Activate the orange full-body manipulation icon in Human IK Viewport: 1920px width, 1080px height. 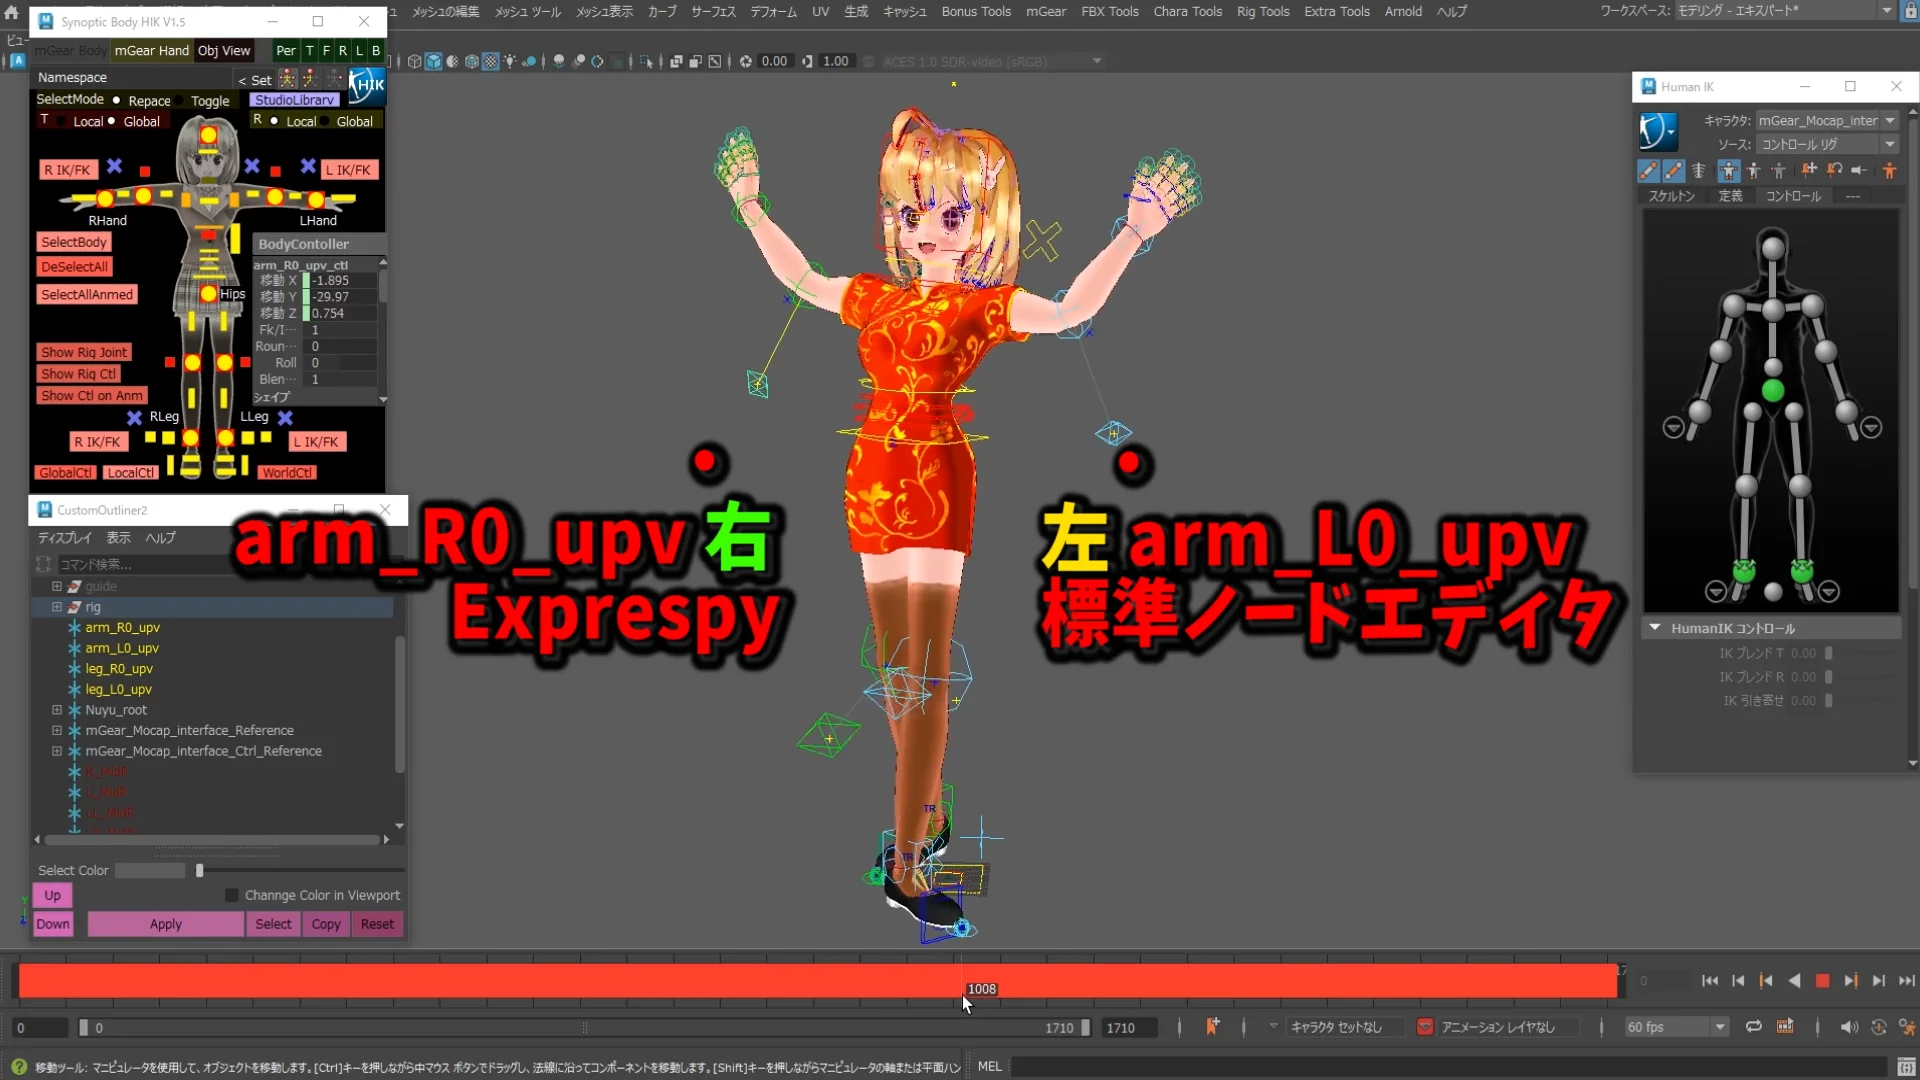tap(1890, 170)
